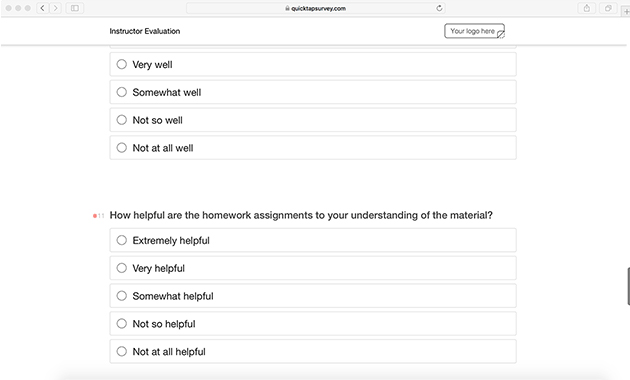Click the quicktapsurvey.com address bar
Viewport: 630px width, 380px height.
pos(316,8)
